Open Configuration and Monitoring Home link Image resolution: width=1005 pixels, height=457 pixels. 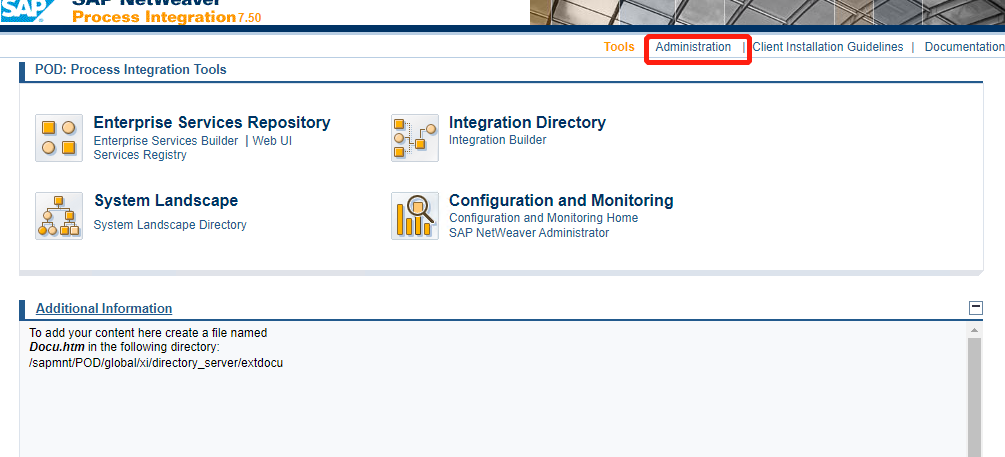click(544, 218)
